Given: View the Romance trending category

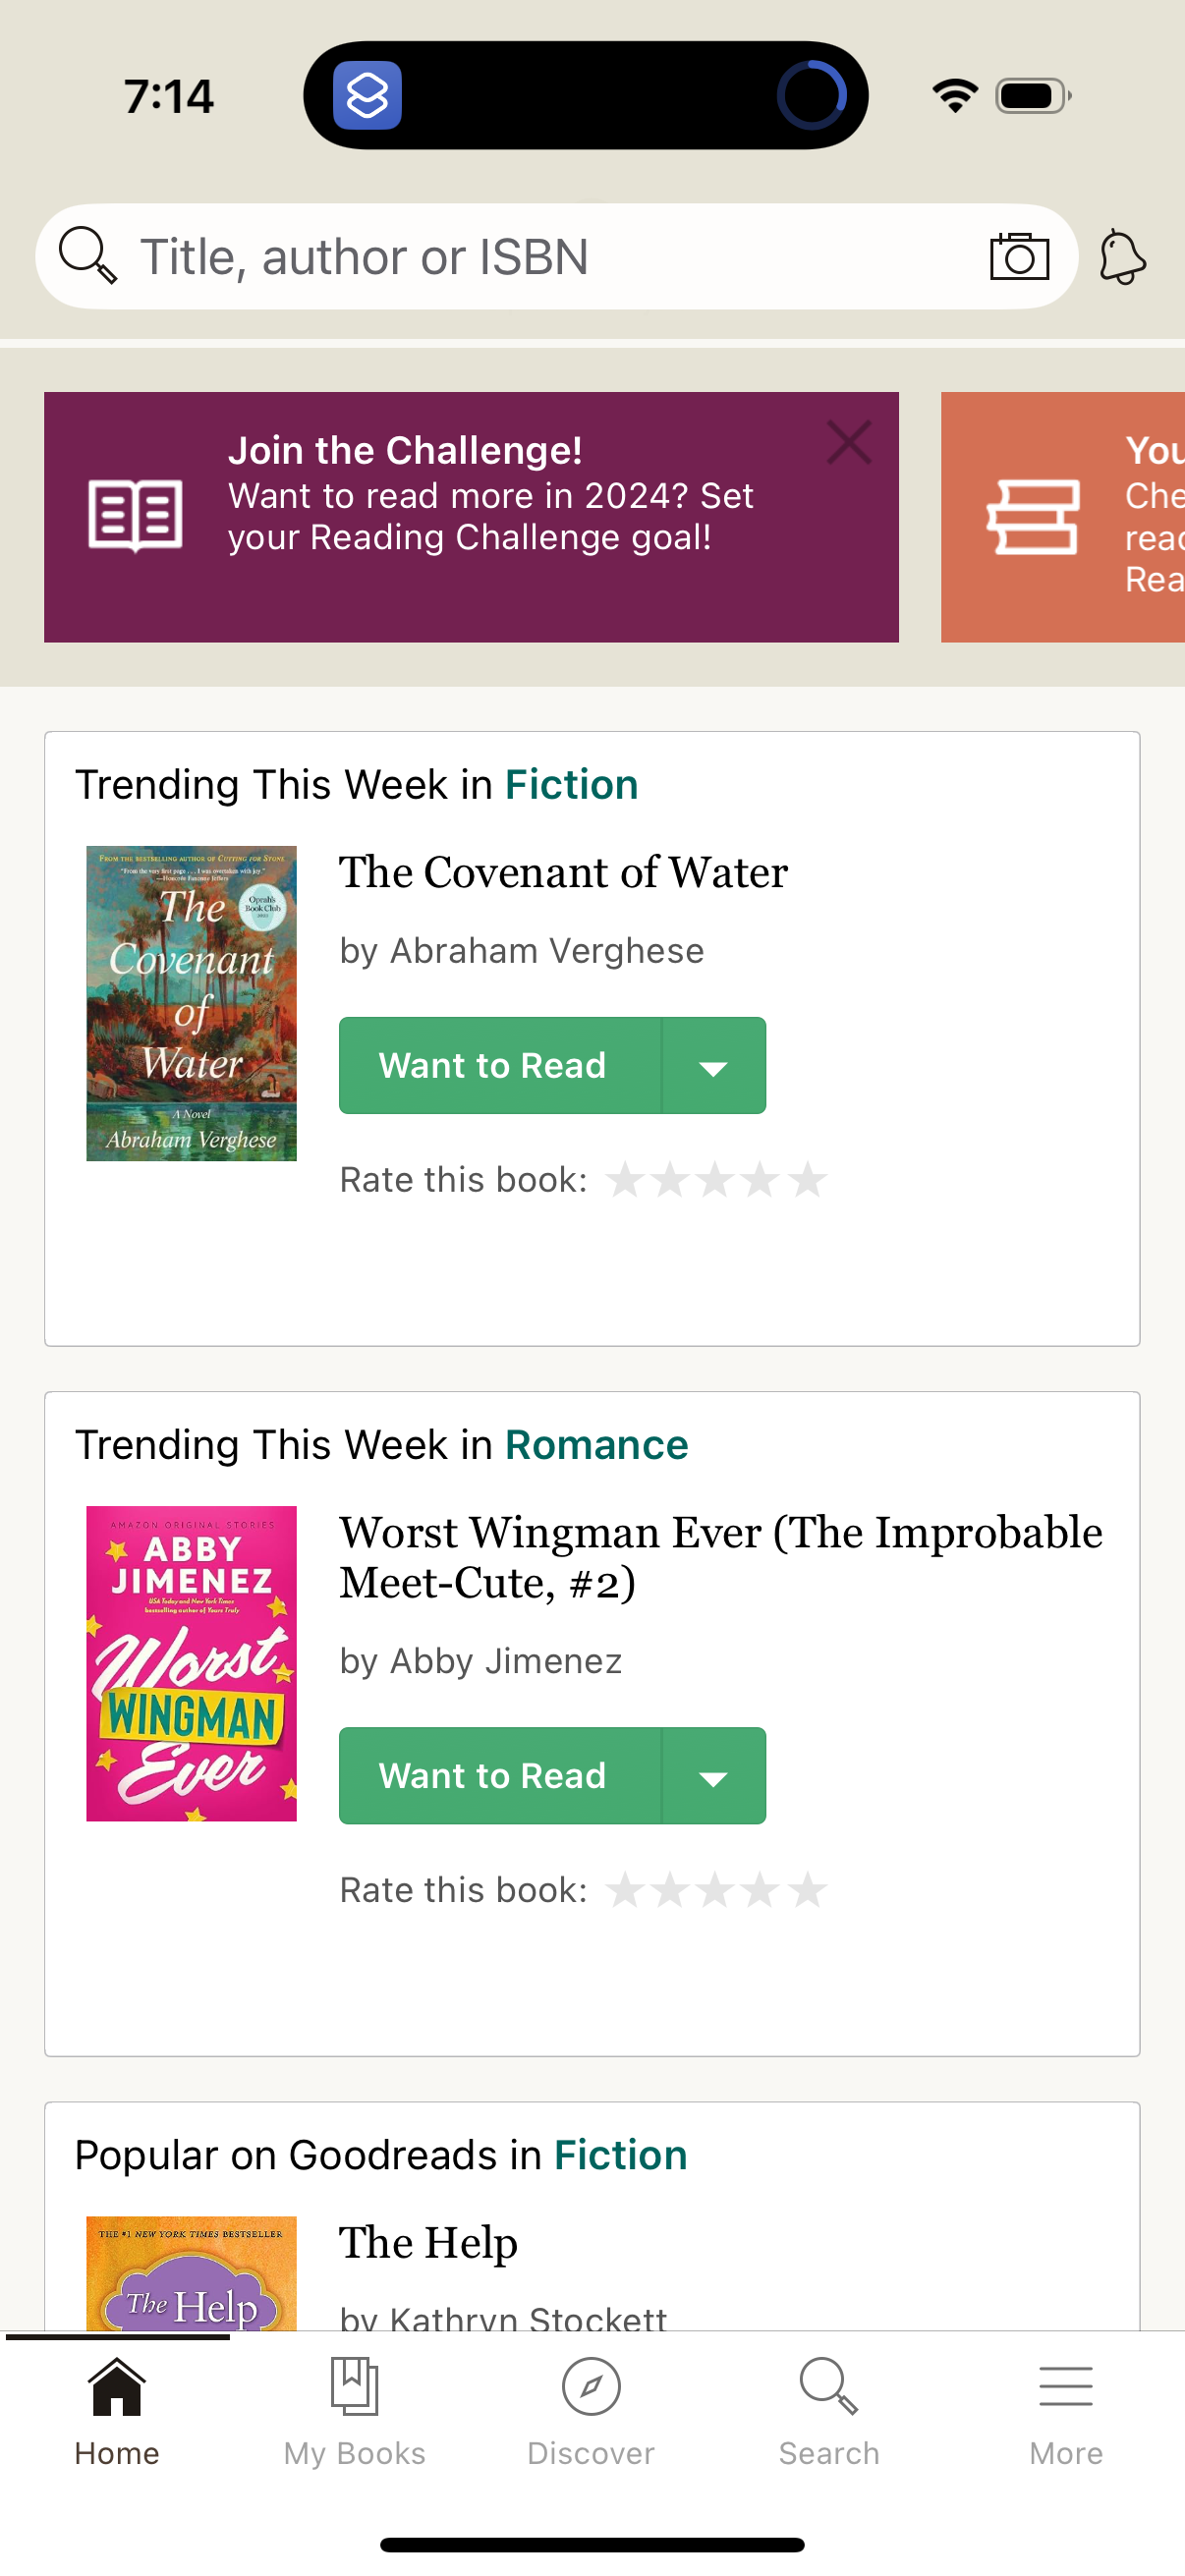Looking at the screenshot, I should tap(596, 1444).
